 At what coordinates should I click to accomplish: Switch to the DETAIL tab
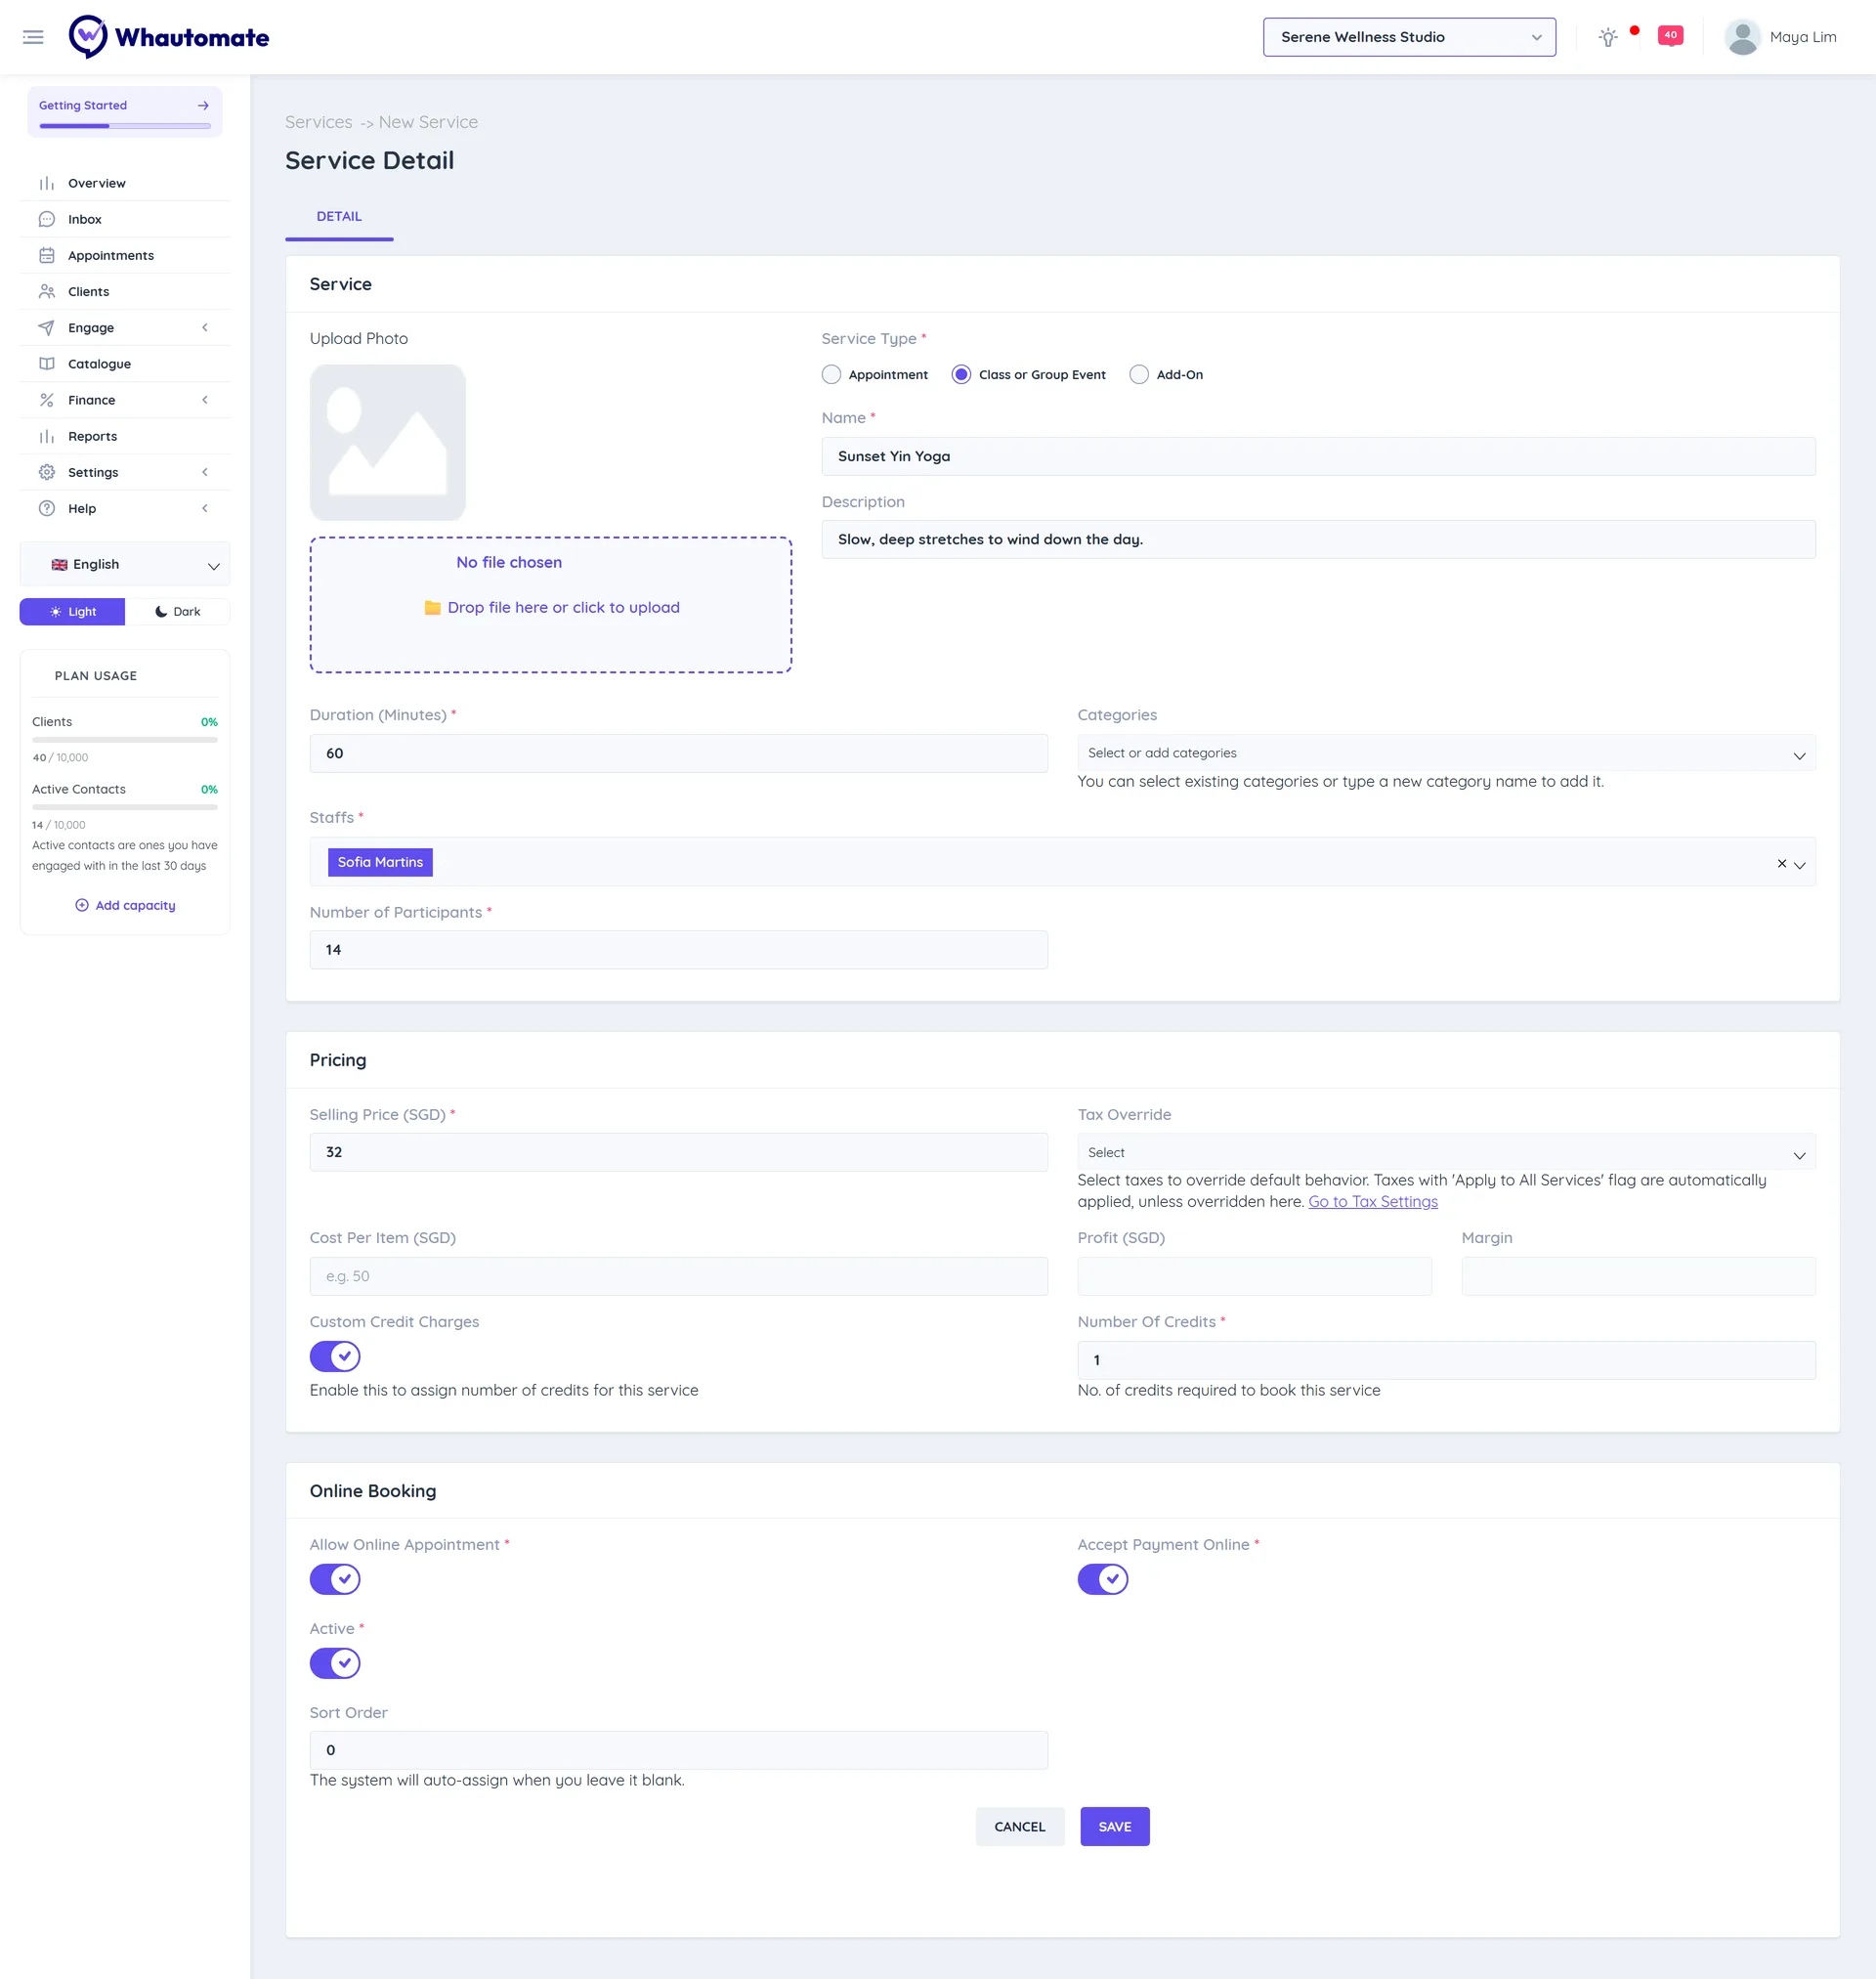coord(339,217)
